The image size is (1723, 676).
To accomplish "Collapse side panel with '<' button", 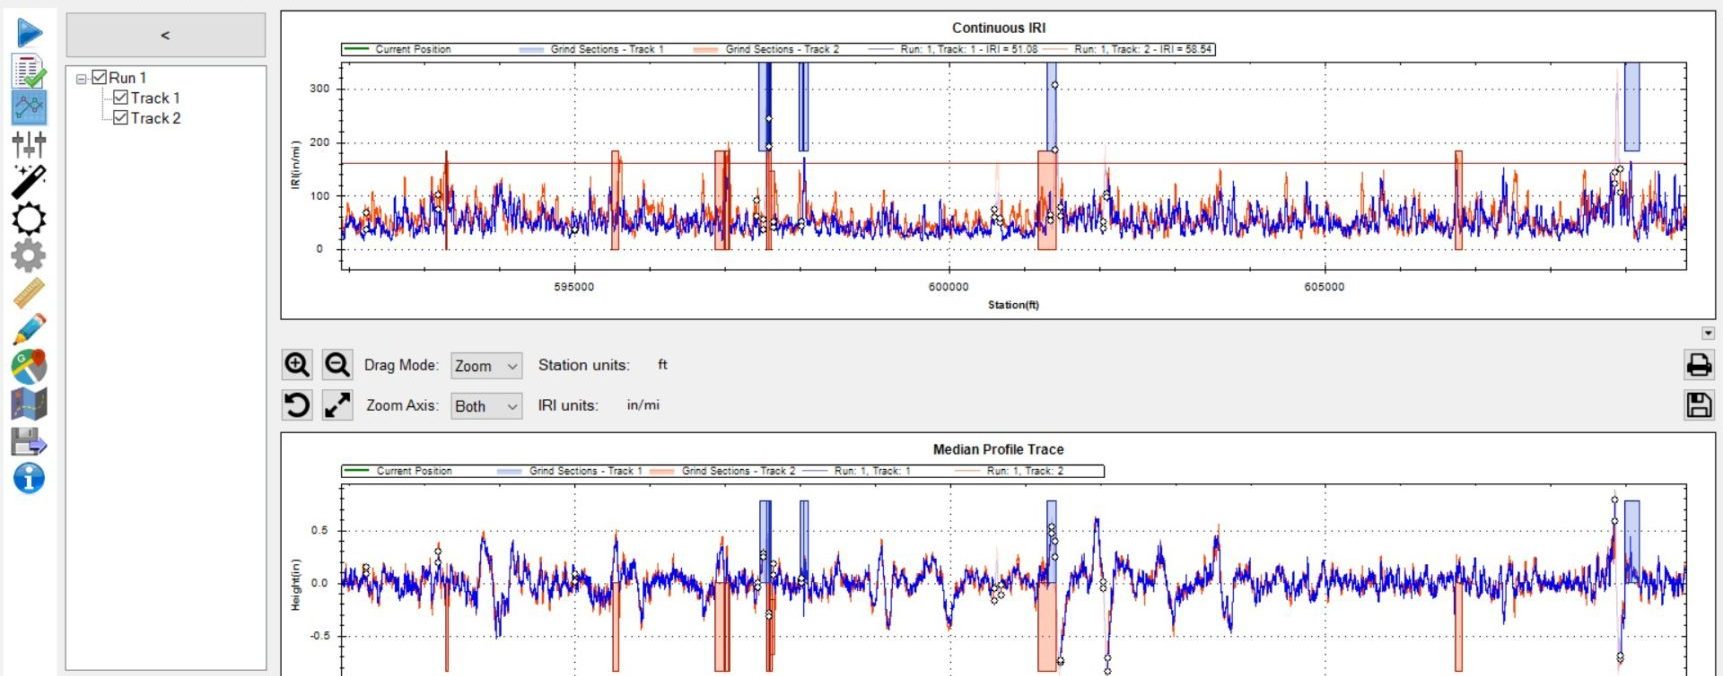I will (166, 35).
